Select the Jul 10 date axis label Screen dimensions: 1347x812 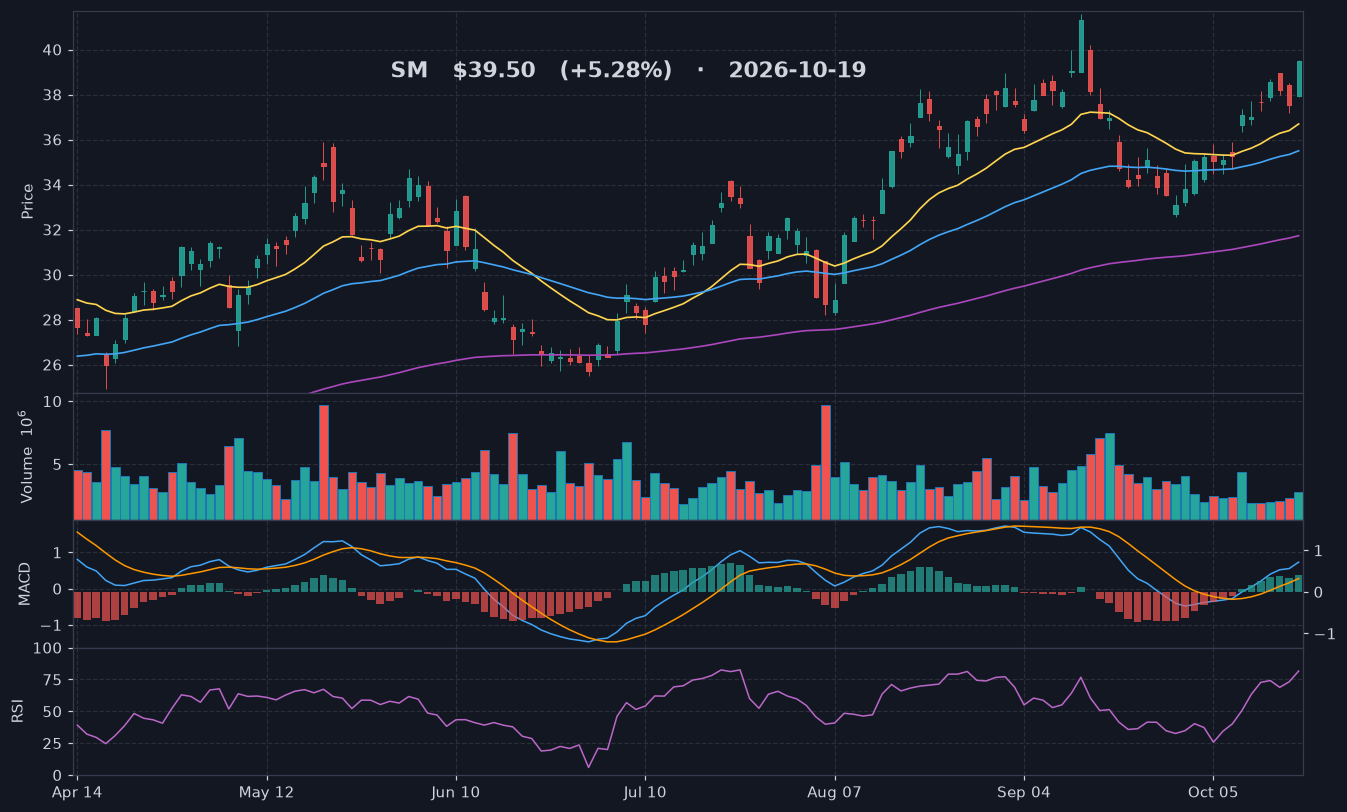(645, 792)
